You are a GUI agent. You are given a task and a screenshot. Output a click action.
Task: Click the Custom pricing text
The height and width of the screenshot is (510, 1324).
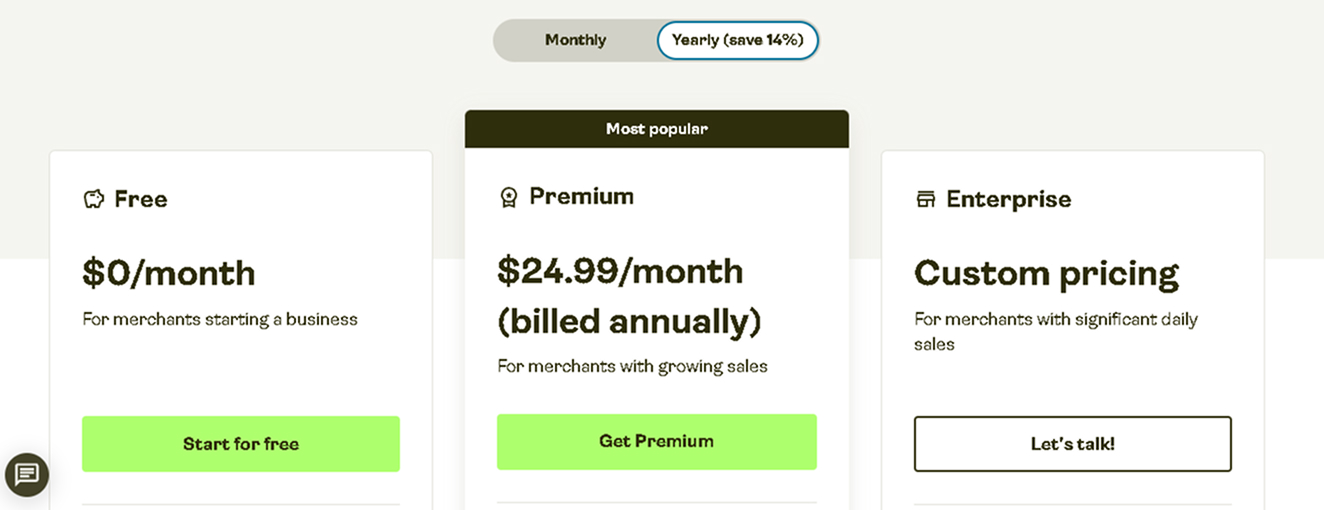pos(1047,273)
